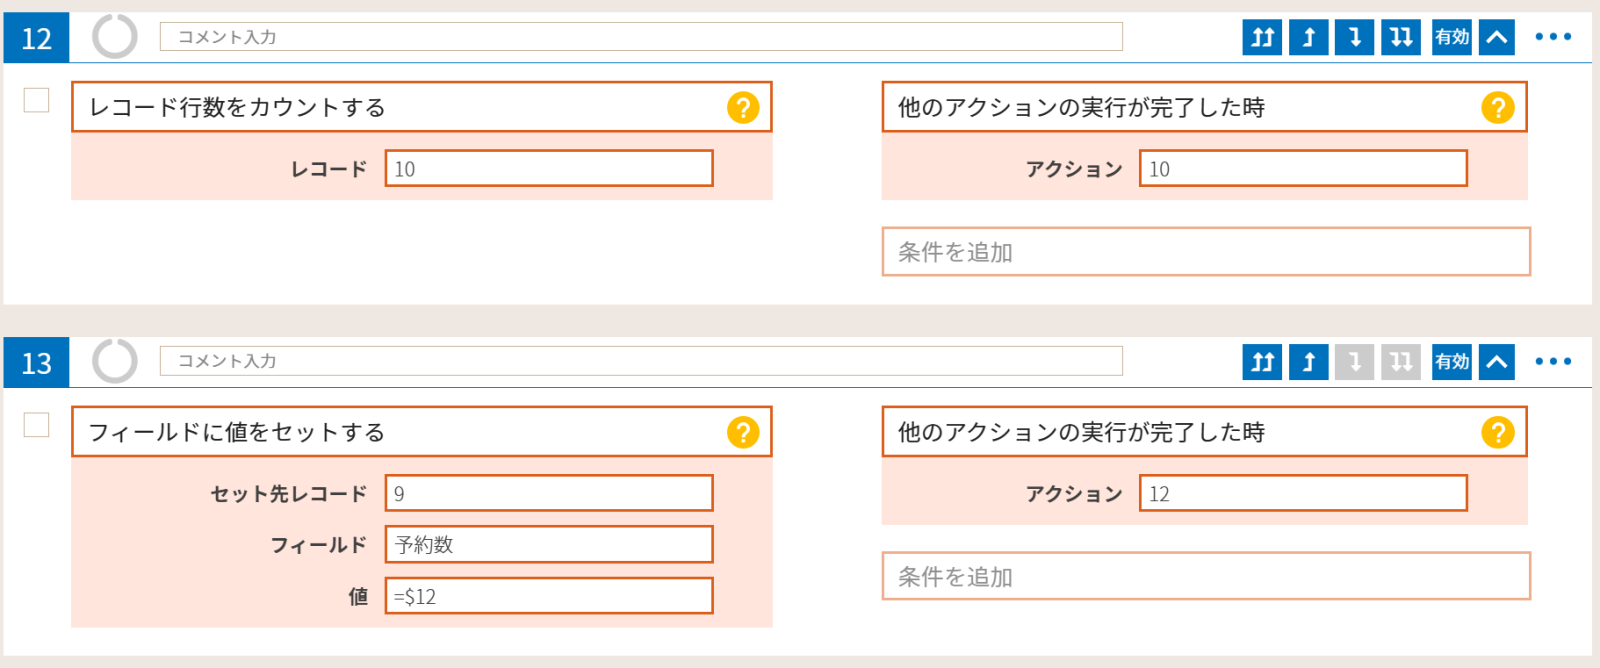Screen dimensions: 1600x668
Task: Open help for フィールドに値をセットする
Action: pos(743,432)
